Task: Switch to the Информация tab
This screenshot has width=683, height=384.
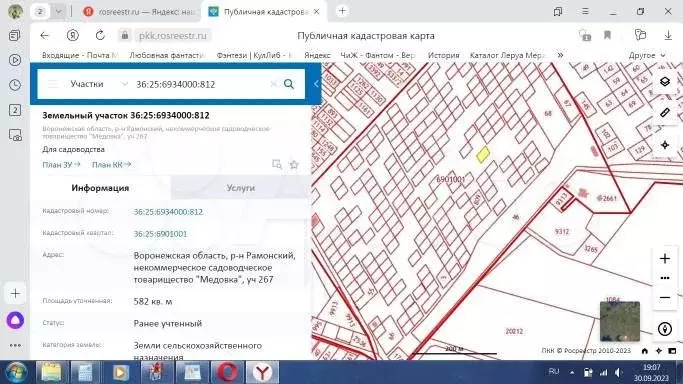Action: (x=100, y=188)
